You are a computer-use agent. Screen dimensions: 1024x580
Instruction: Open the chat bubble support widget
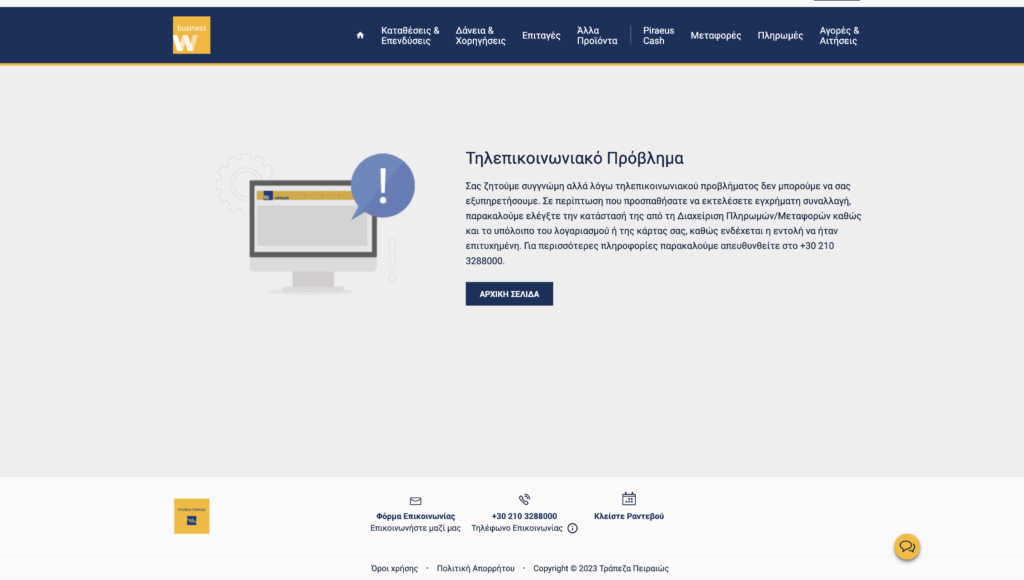pos(907,547)
